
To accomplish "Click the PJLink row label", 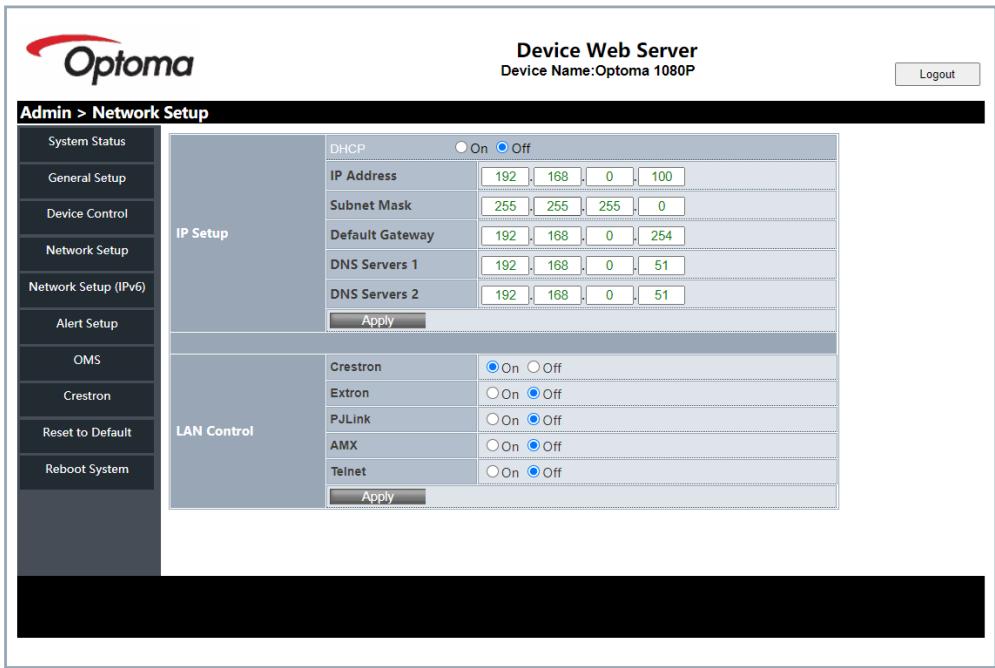I will pyautogui.click(x=350, y=419).
